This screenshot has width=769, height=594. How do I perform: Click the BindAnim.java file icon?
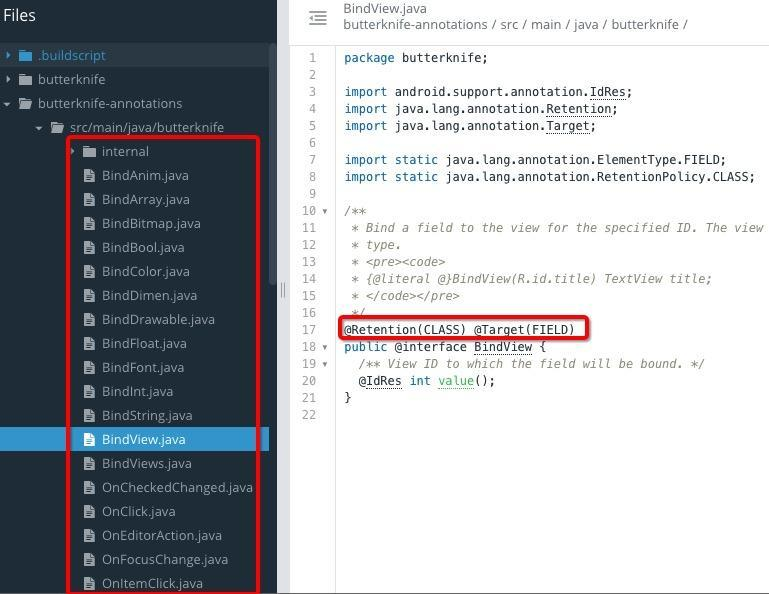pyautogui.click(x=89, y=176)
